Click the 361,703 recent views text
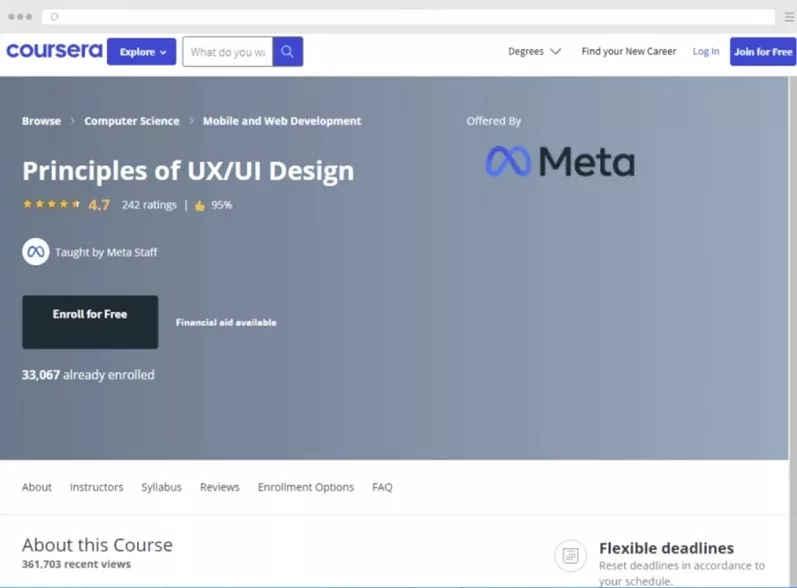Screen dimensions: 797x588 (x=76, y=564)
